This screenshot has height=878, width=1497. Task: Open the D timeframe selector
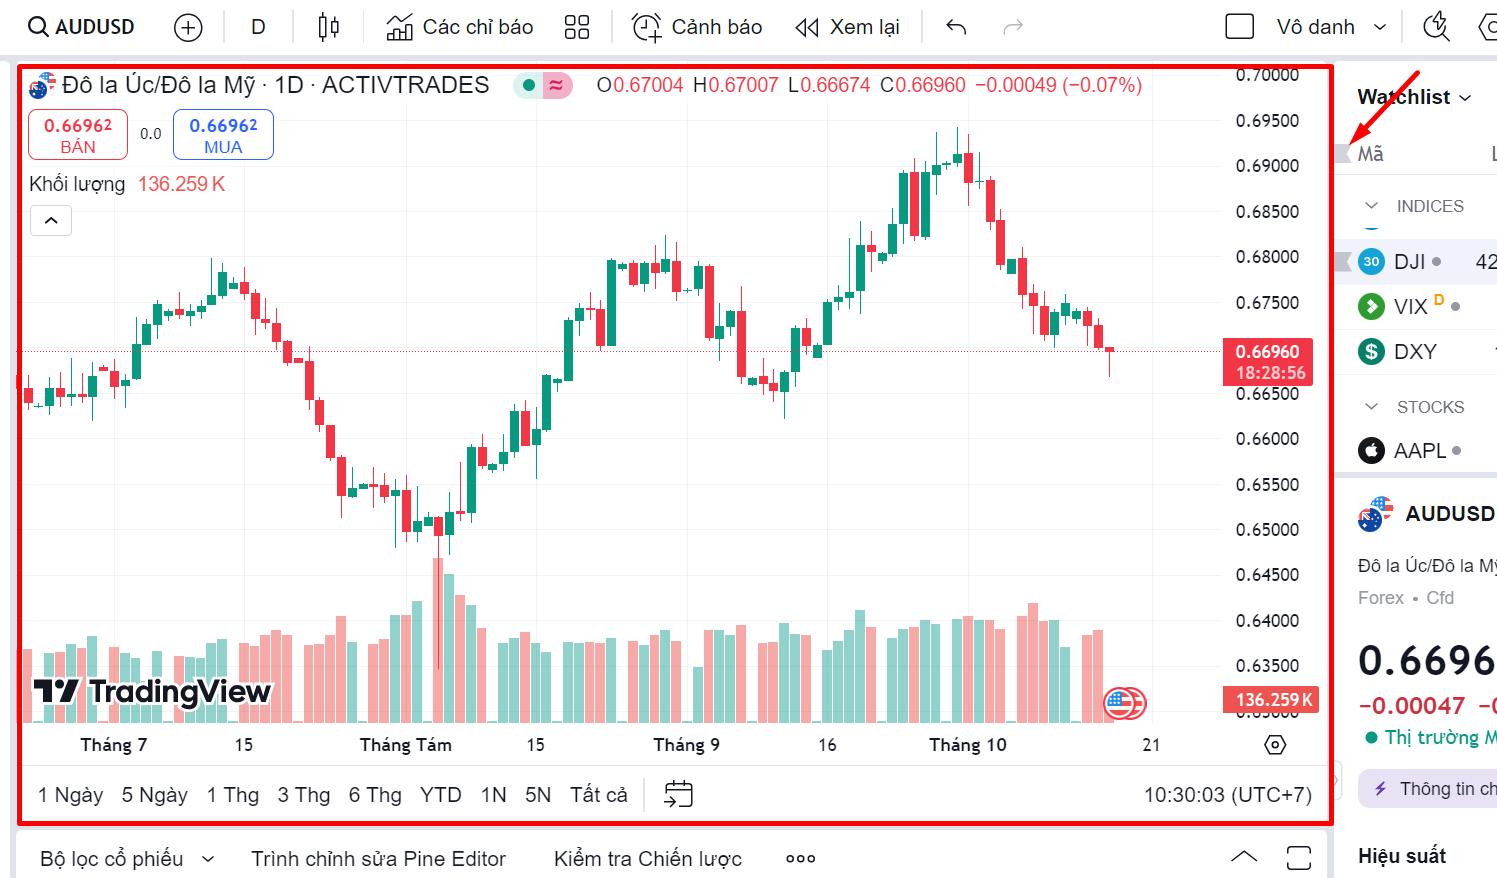pyautogui.click(x=258, y=27)
